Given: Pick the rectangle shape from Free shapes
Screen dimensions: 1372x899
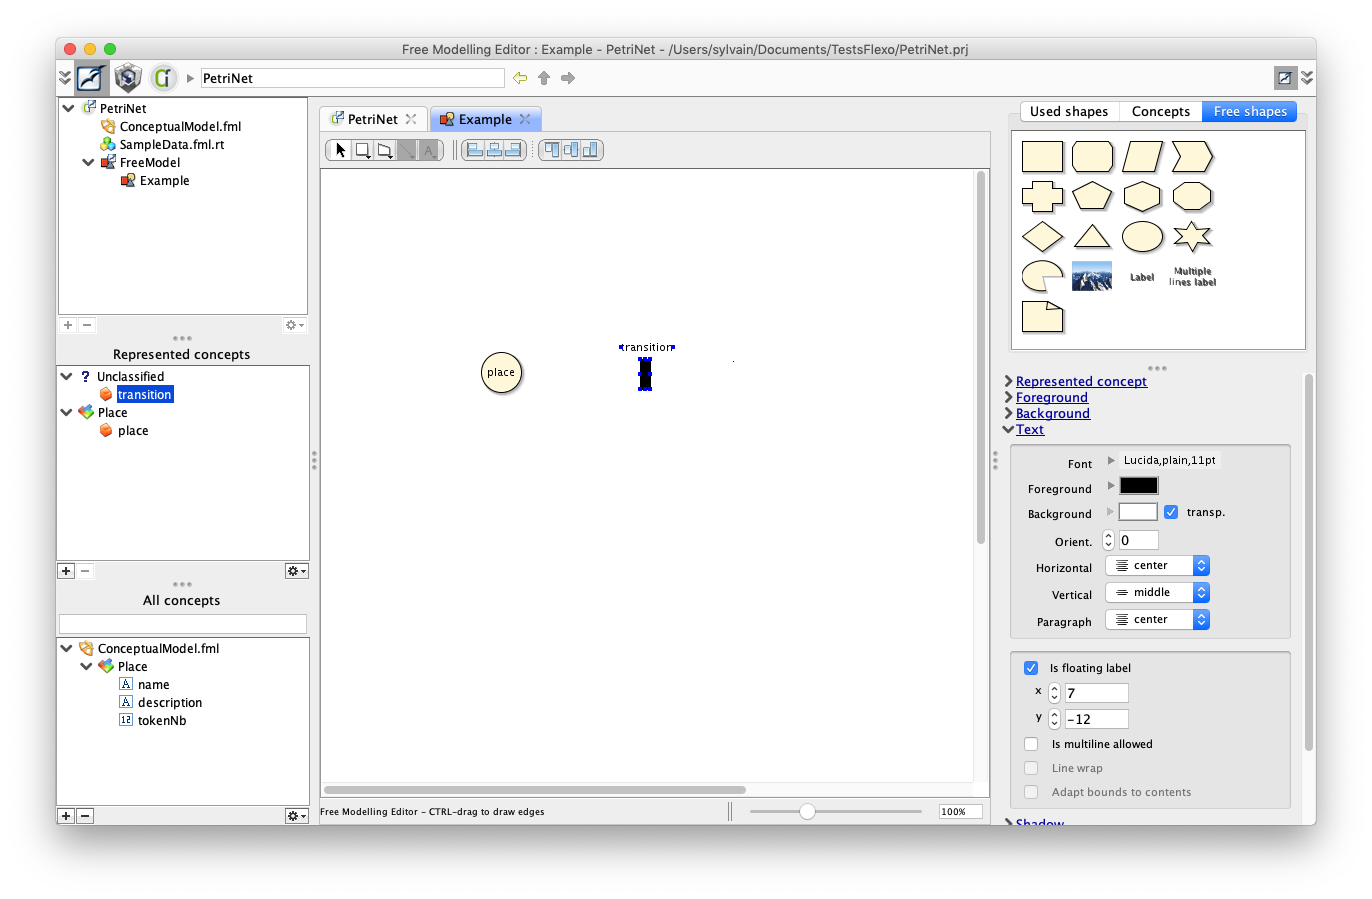Looking at the screenshot, I should coord(1042,157).
